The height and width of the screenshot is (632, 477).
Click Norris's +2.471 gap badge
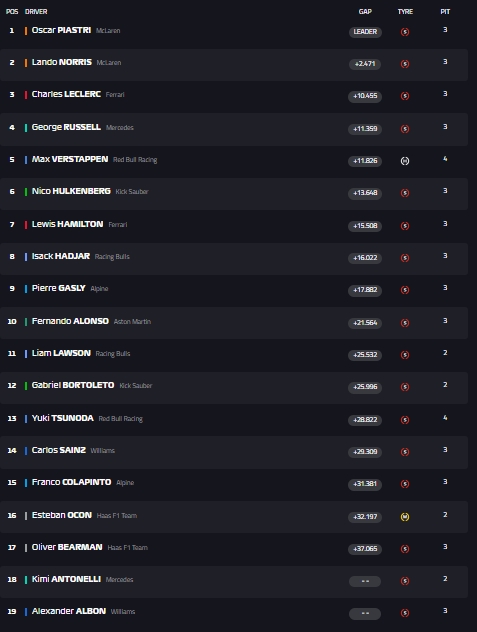(365, 64)
